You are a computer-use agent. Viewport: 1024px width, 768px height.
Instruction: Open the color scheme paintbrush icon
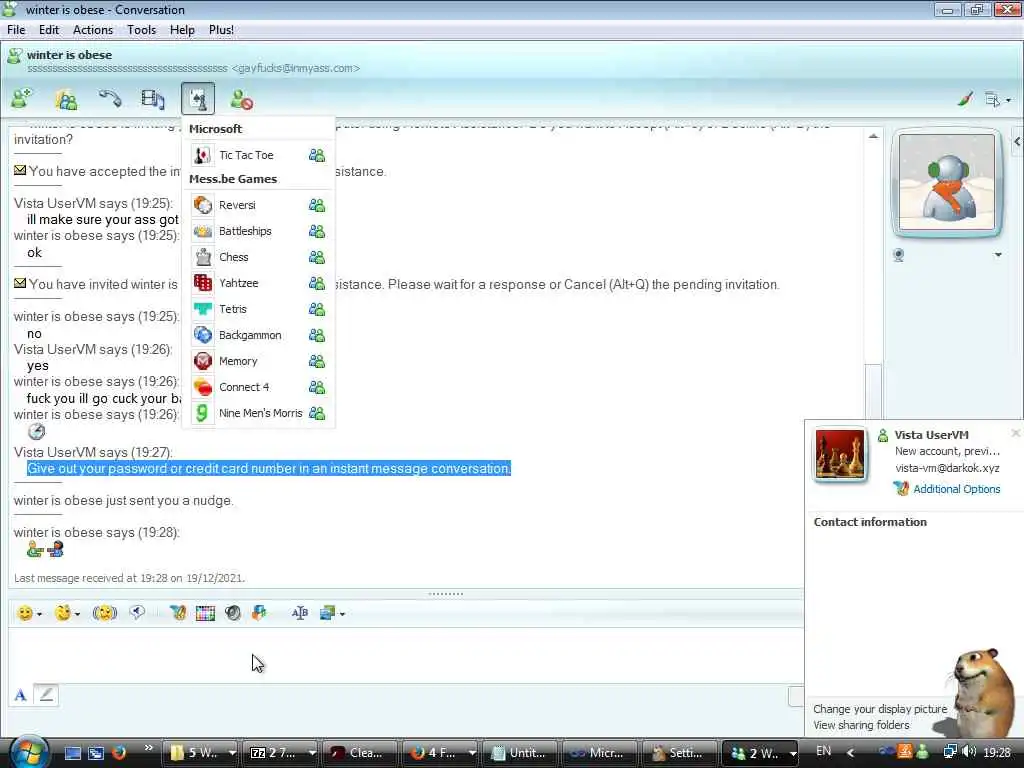(965, 99)
